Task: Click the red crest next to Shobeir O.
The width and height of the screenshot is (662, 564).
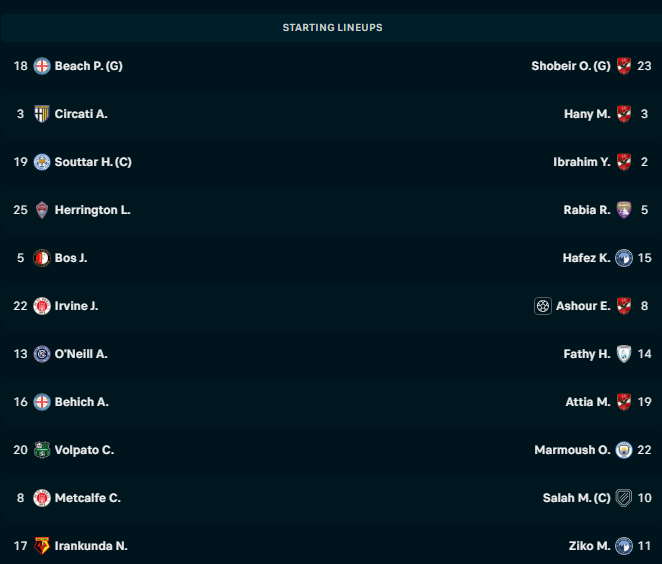Action: [624, 66]
